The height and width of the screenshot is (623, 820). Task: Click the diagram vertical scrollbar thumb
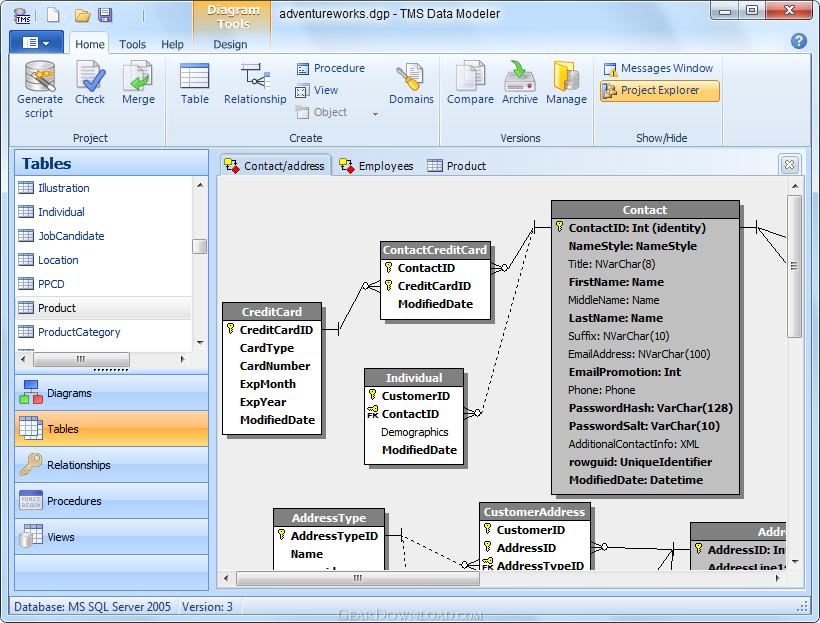[794, 266]
